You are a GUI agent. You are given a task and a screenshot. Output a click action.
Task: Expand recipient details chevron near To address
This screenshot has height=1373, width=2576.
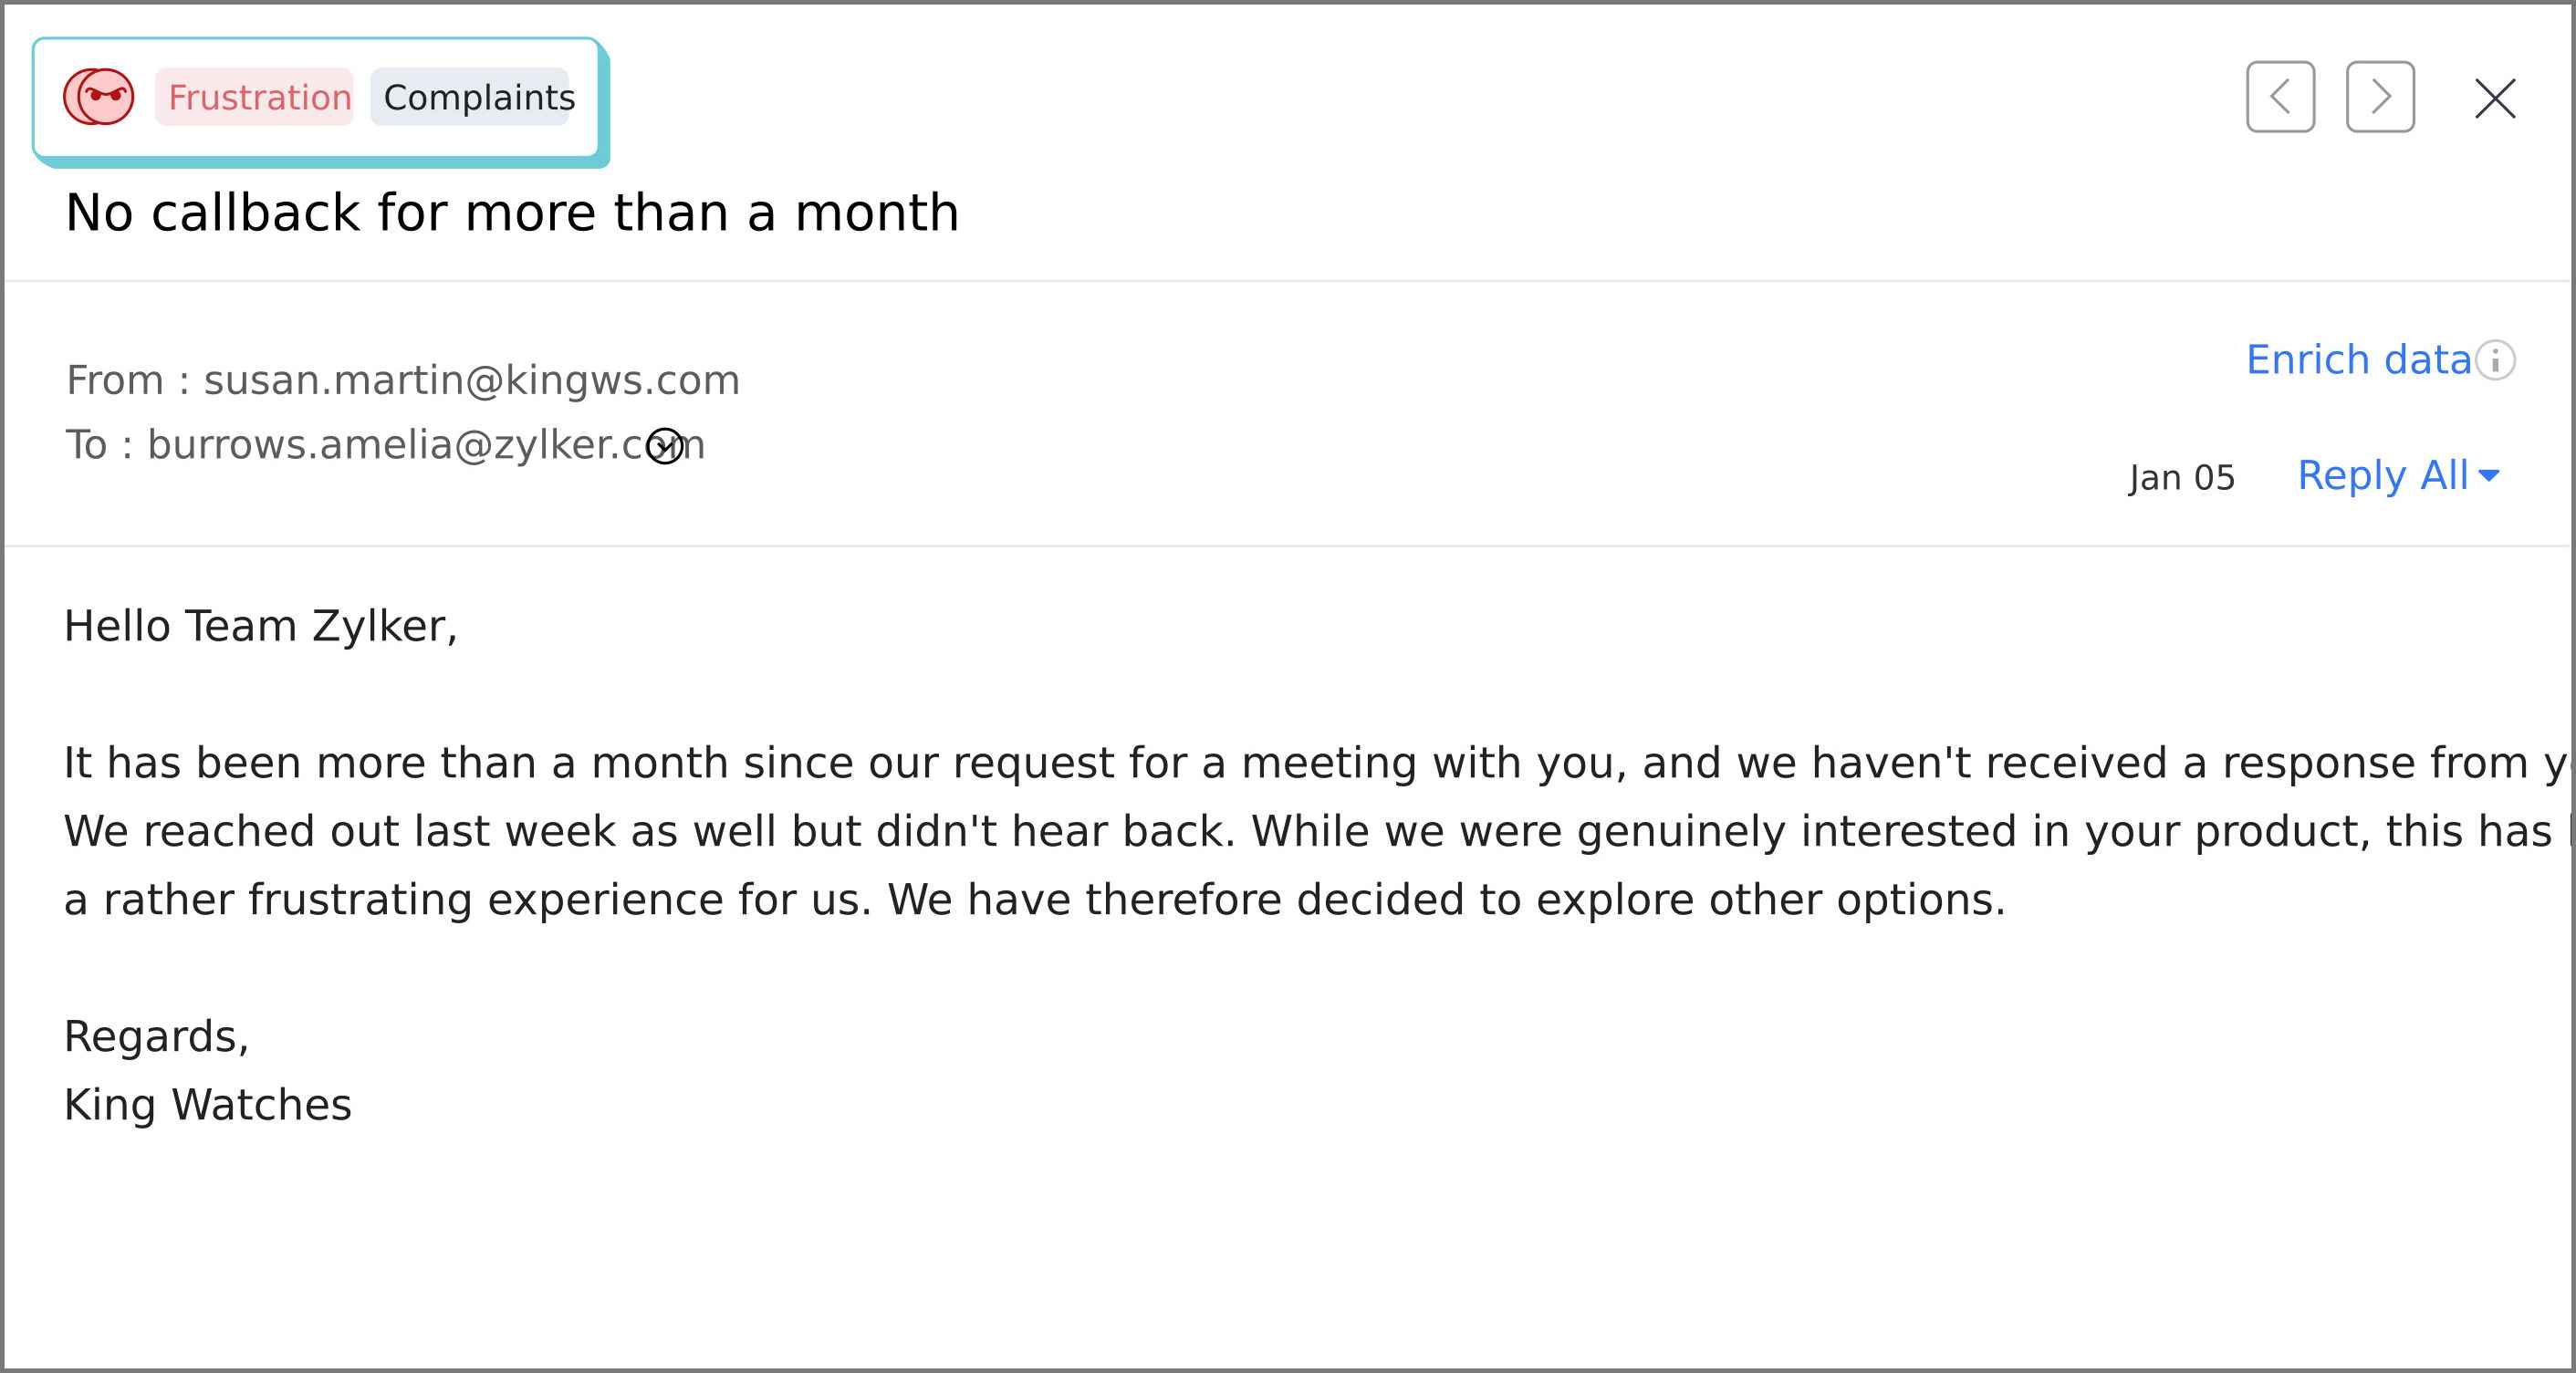coord(665,446)
